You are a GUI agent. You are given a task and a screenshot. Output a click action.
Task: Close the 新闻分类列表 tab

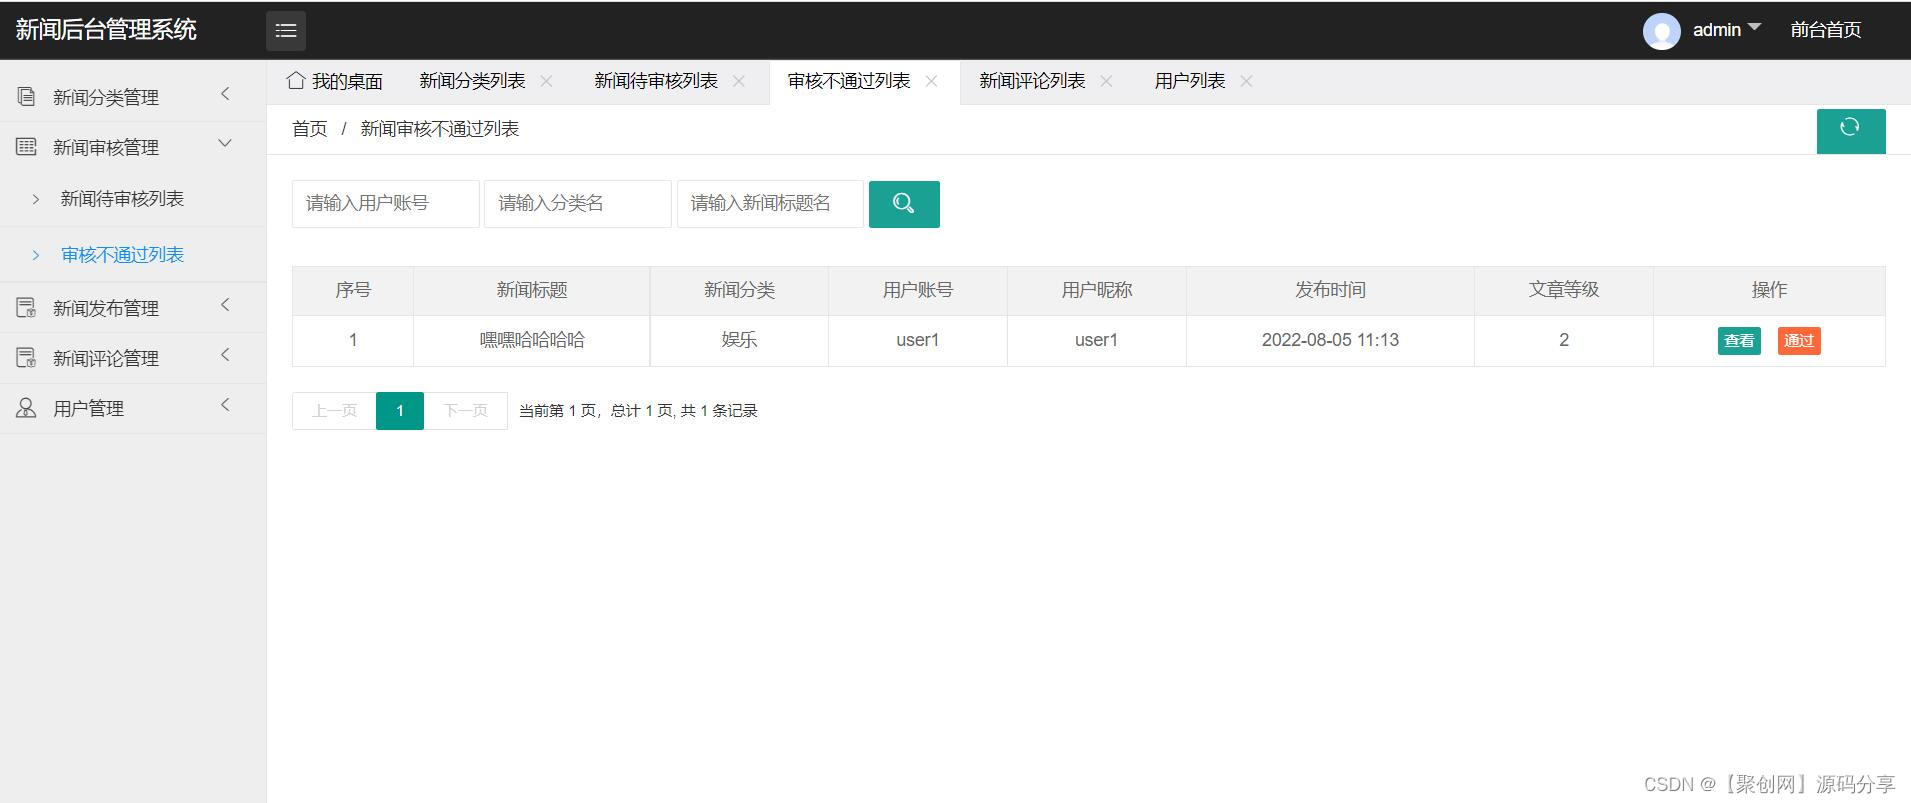tap(546, 81)
